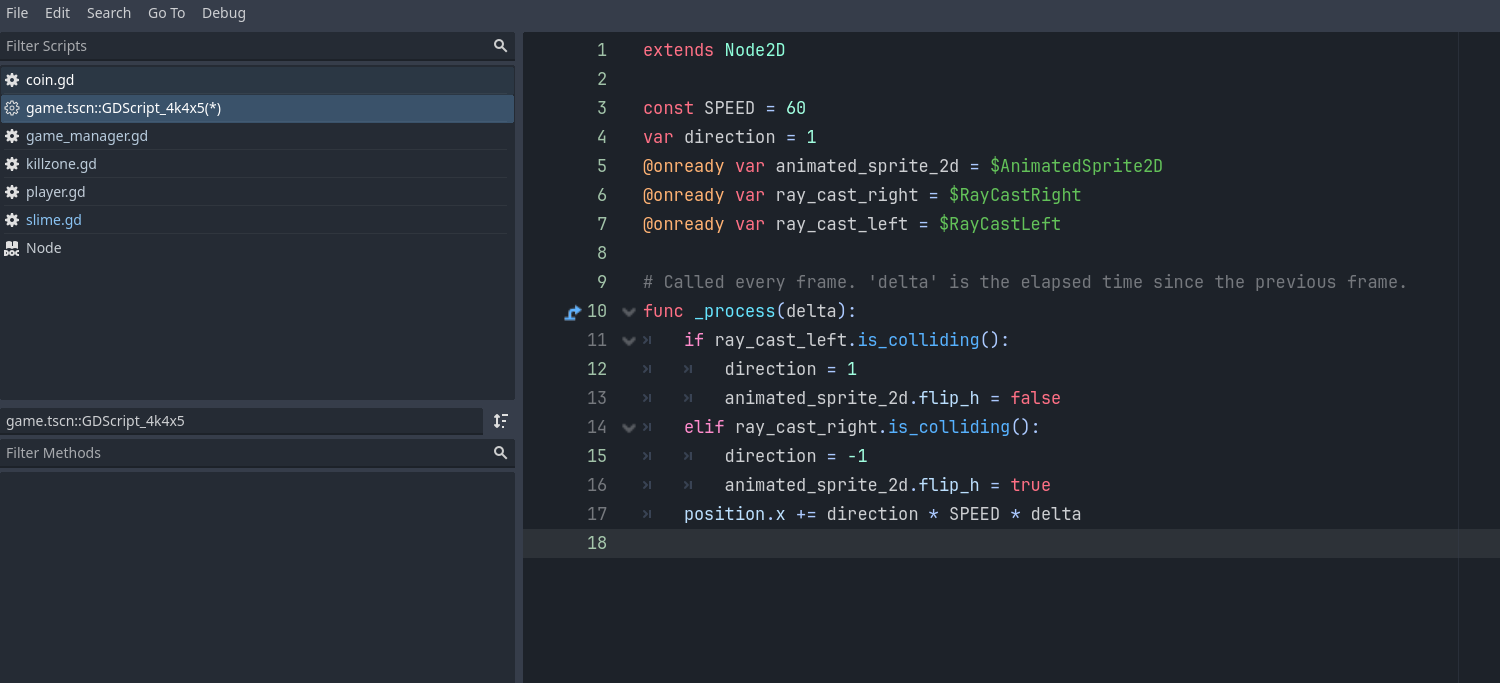Click the Filter Scripts magnifier icon
Screen dimensions: 1500x683
(x=500, y=46)
